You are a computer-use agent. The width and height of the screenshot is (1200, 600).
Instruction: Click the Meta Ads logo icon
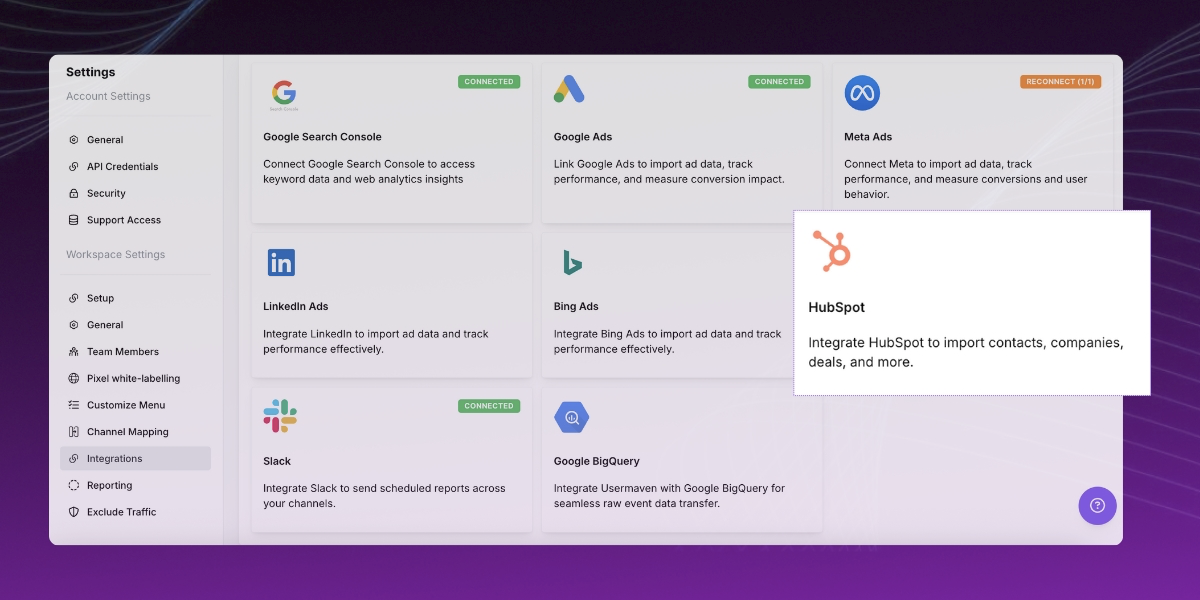point(861,93)
